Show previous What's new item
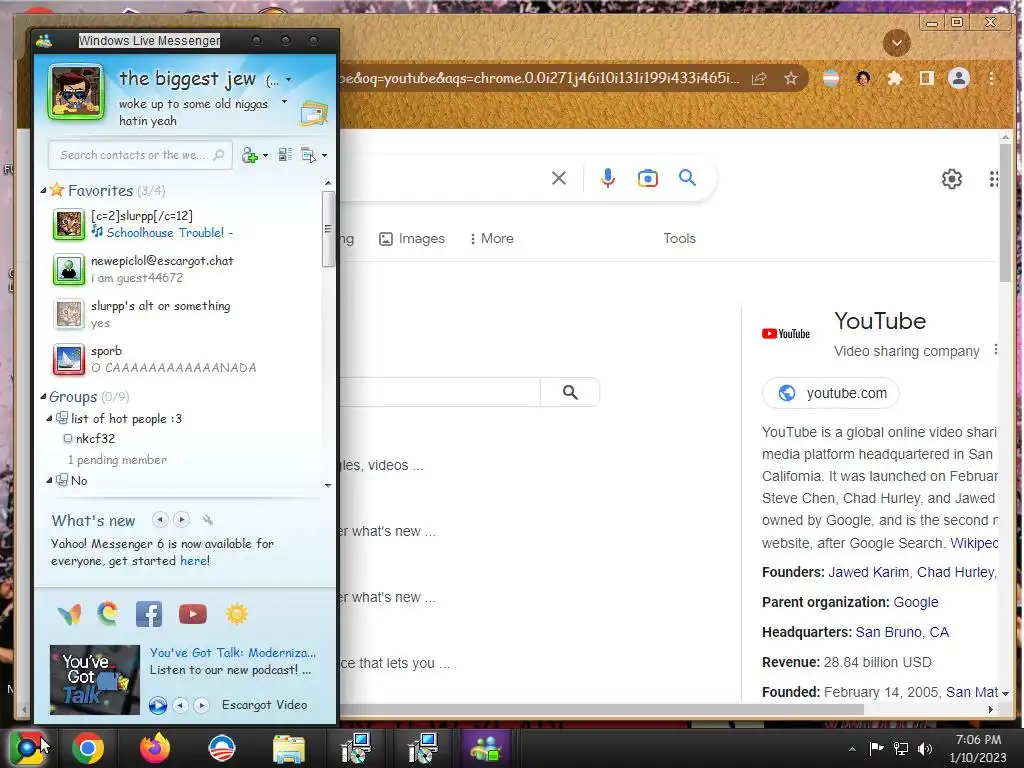This screenshot has width=1024, height=768. pos(160,520)
